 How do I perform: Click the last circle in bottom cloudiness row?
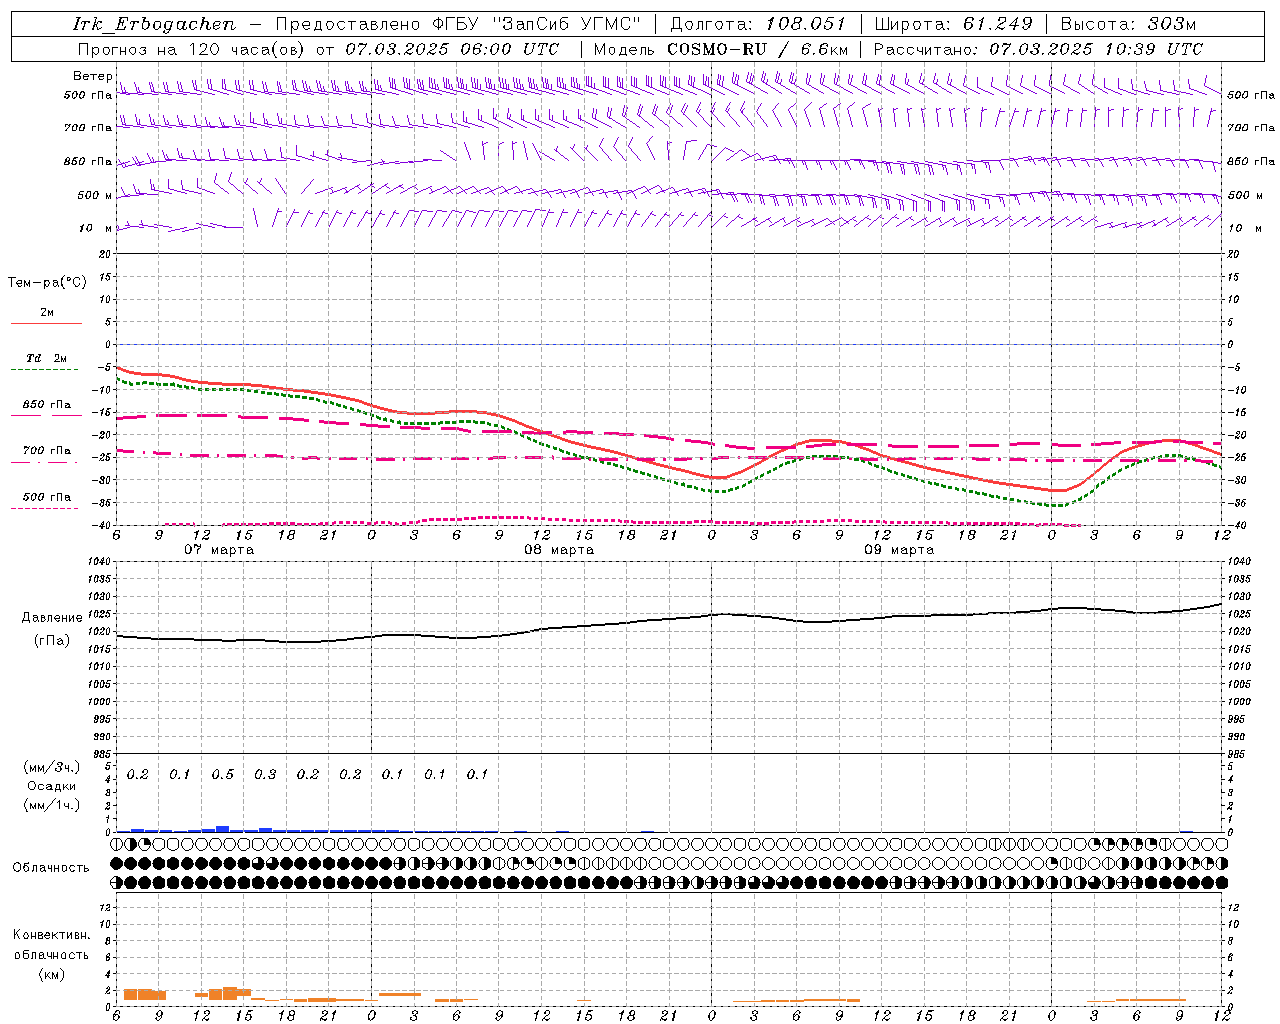[x=1221, y=882]
